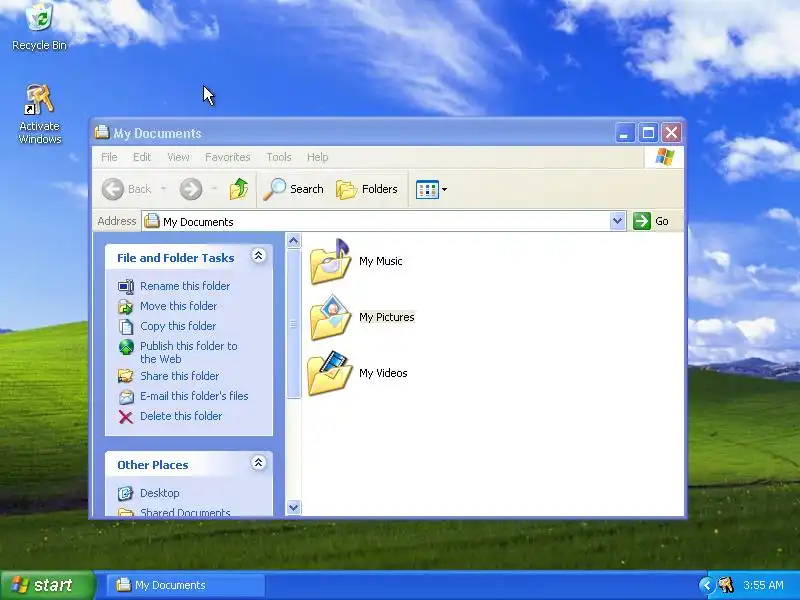The height and width of the screenshot is (600, 800).
Task: Click the Move this folder icon
Action: point(126,307)
